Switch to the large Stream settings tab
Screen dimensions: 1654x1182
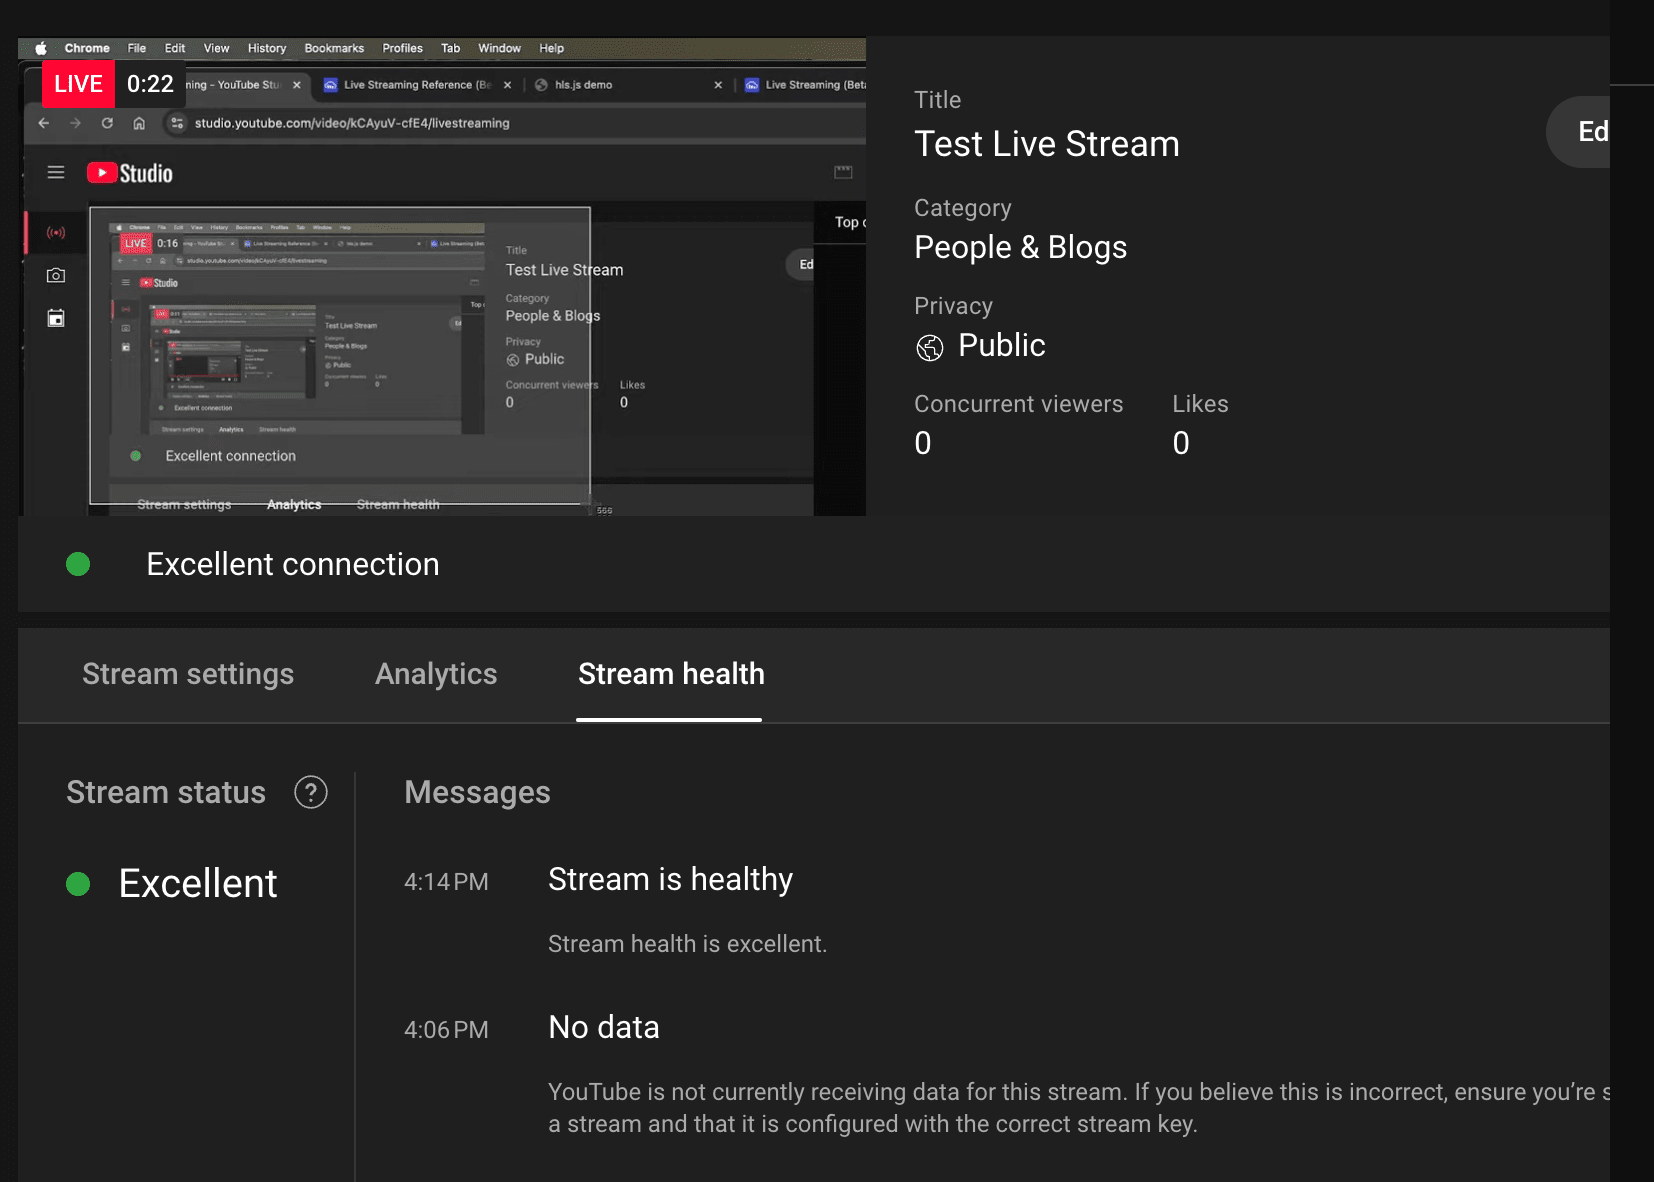tap(188, 674)
